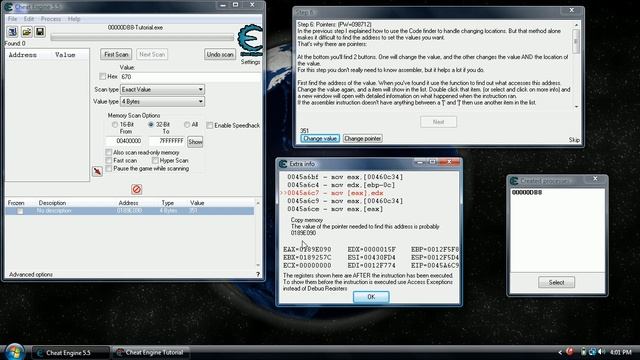The width and height of the screenshot is (640, 360).
Task: Enable the Fast scan checkbox
Action: click(109, 160)
